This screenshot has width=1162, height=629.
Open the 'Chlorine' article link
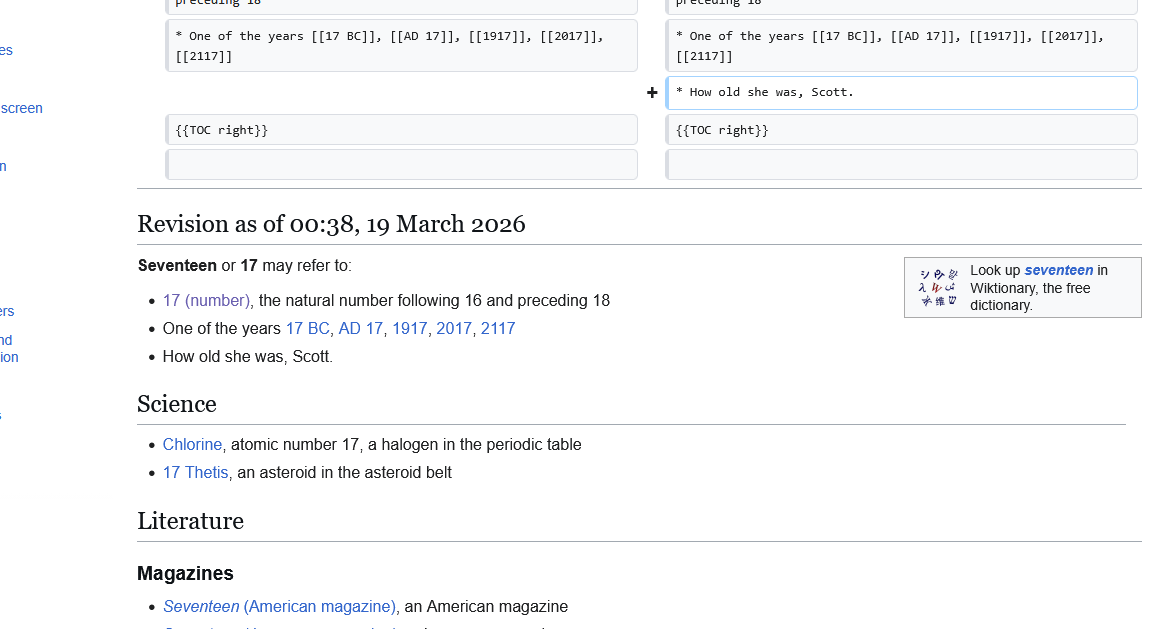[192, 445]
